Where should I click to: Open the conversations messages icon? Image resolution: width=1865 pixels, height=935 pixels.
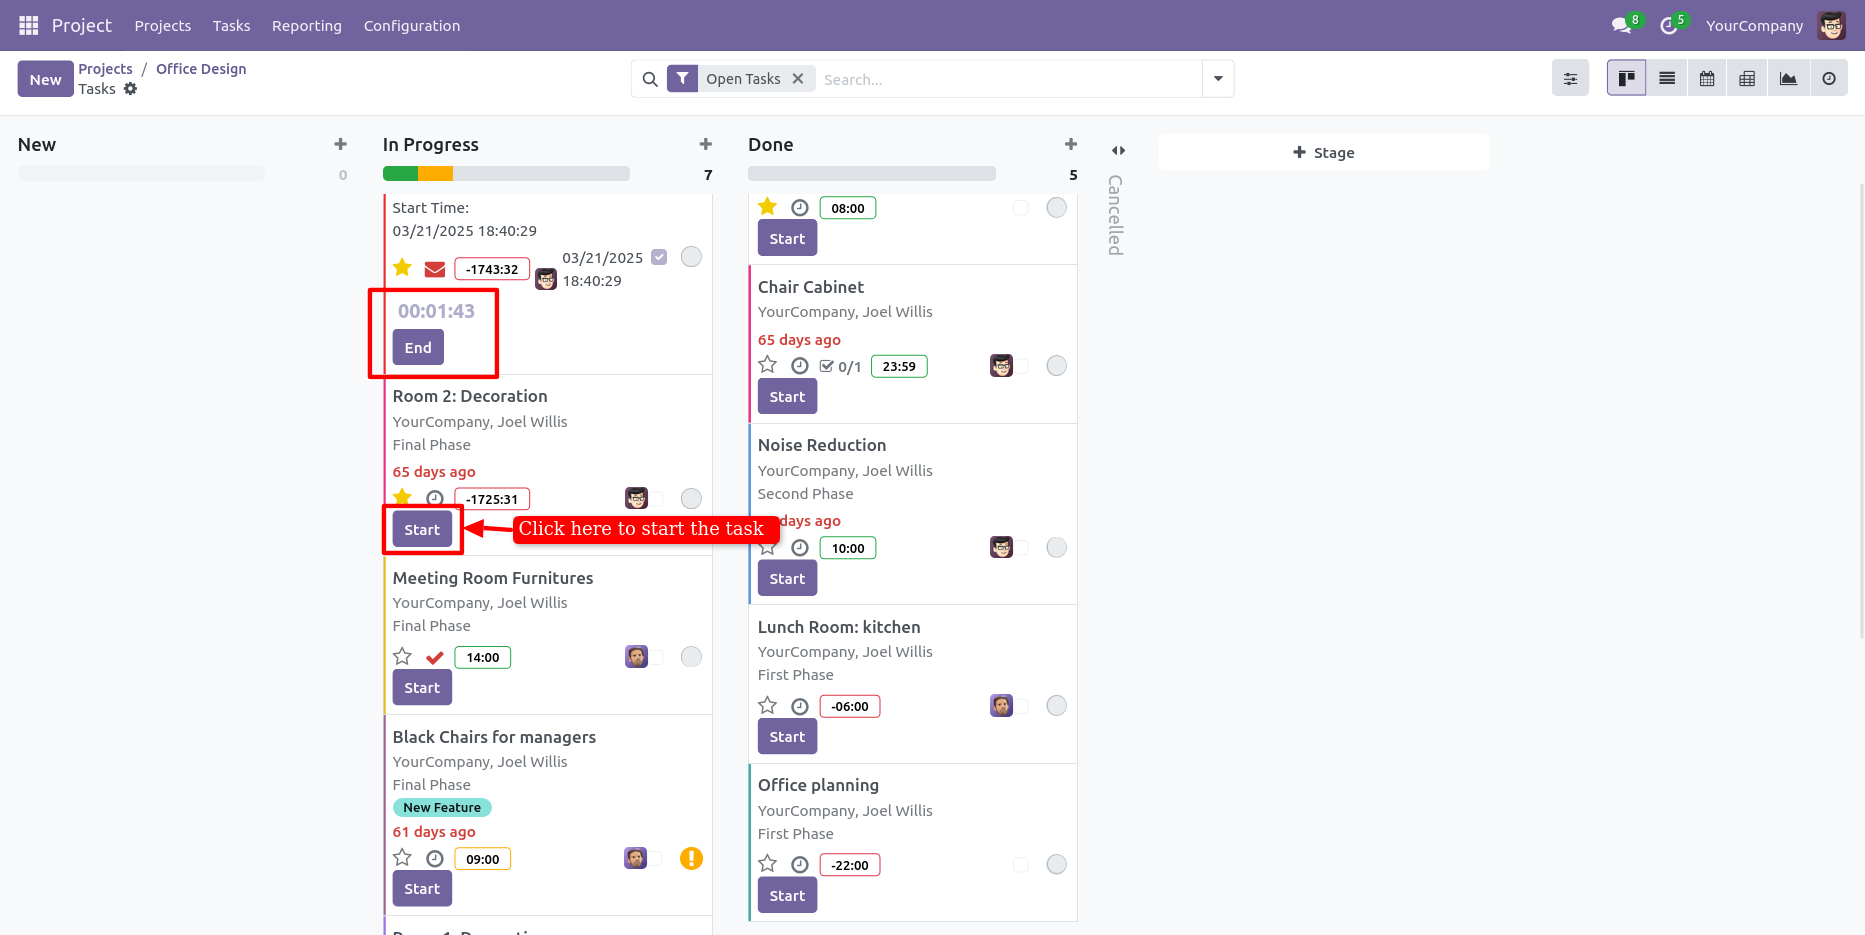point(1621,25)
